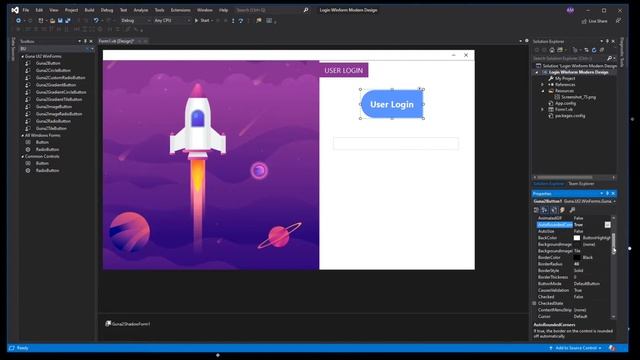
Task: Click the empty textbox on the form designer
Action: click(396, 144)
